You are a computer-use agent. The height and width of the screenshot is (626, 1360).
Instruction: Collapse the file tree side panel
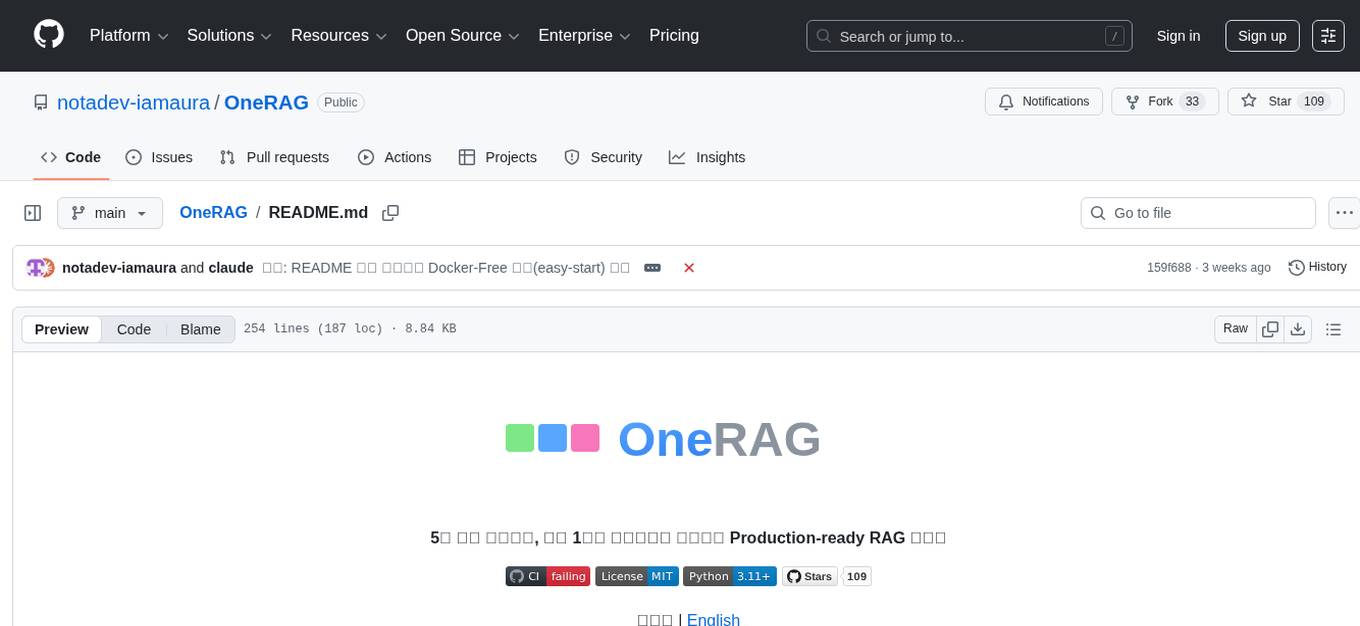point(32,212)
